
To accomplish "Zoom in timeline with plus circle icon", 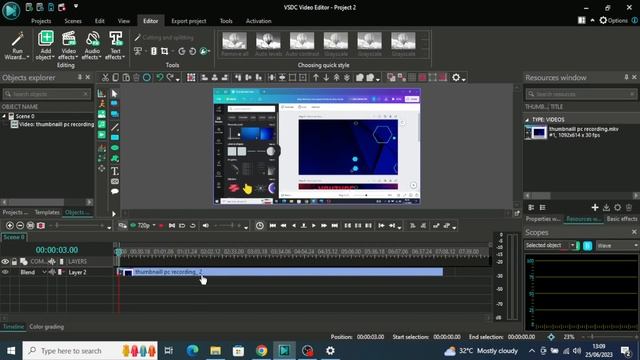I will click(x=10, y=225).
